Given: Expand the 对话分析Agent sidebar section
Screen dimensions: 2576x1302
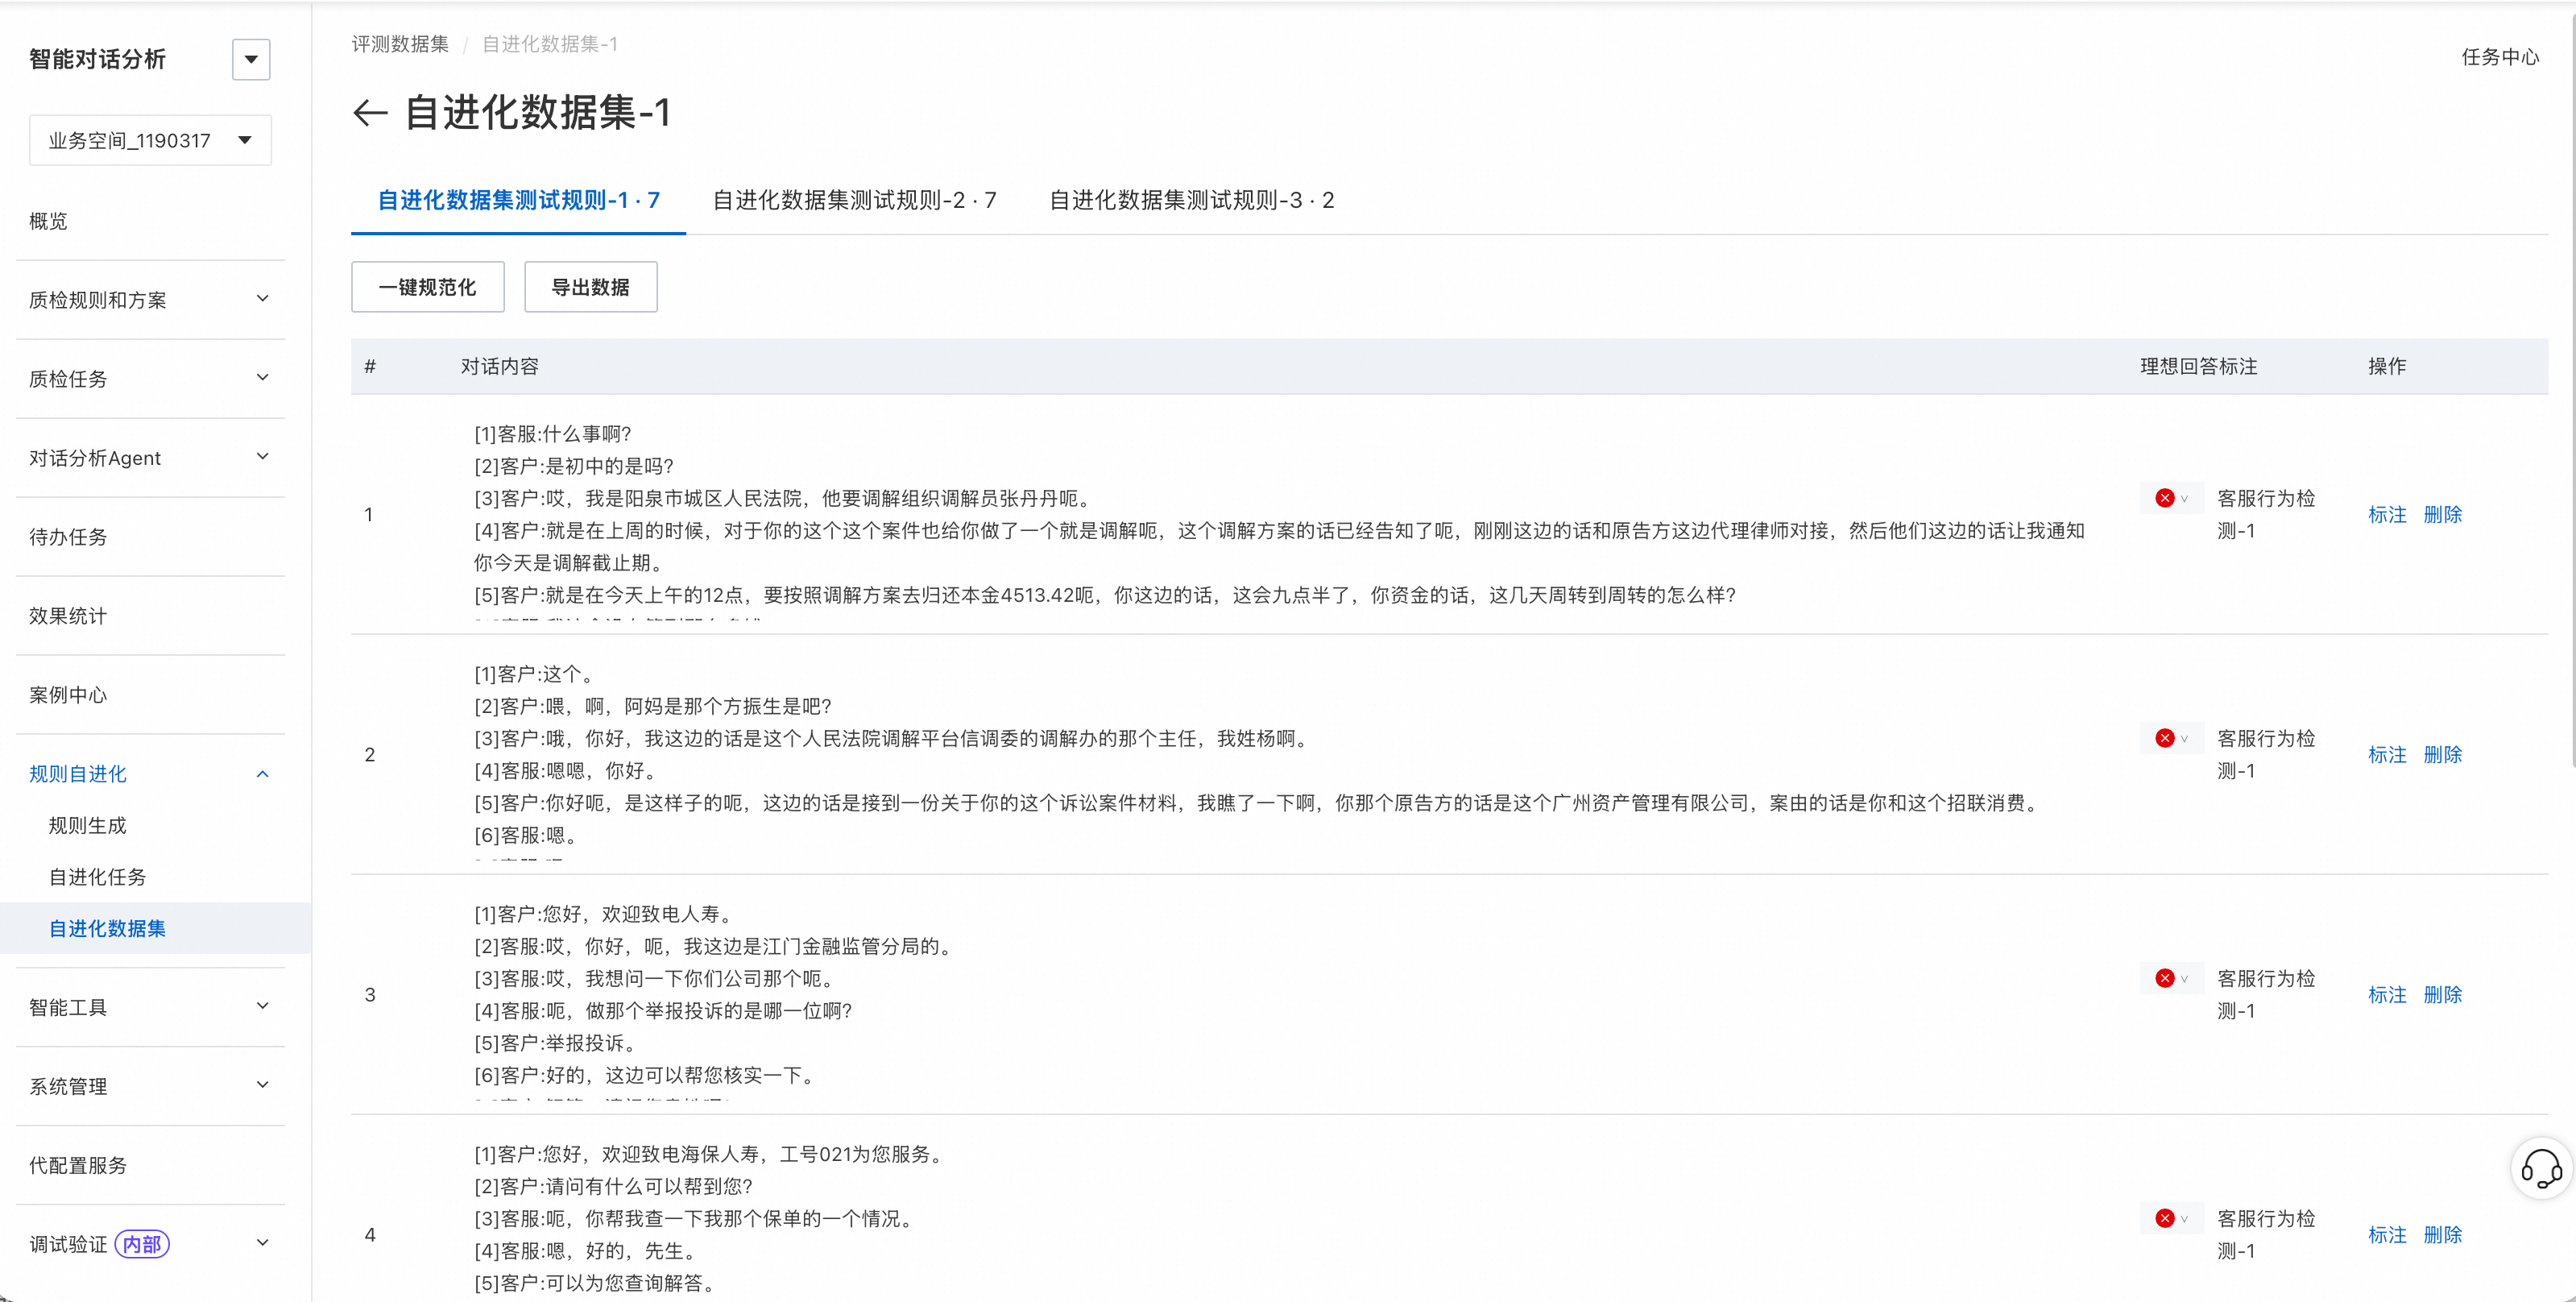Looking at the screenshot, I should tap(150, 458).
